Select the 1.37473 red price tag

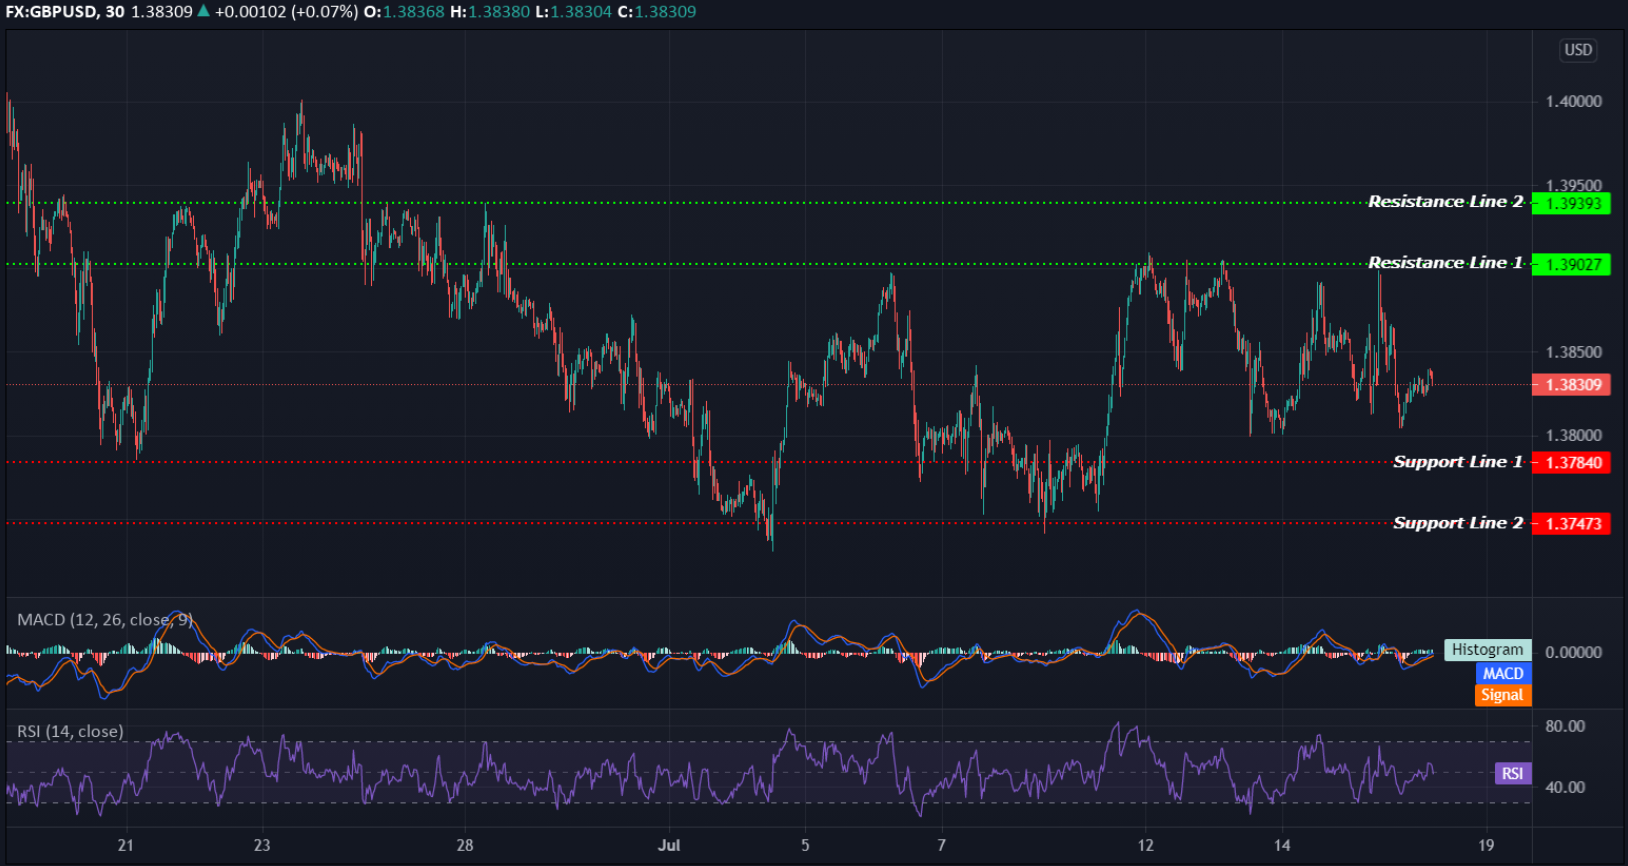[x=1571, y=524]
